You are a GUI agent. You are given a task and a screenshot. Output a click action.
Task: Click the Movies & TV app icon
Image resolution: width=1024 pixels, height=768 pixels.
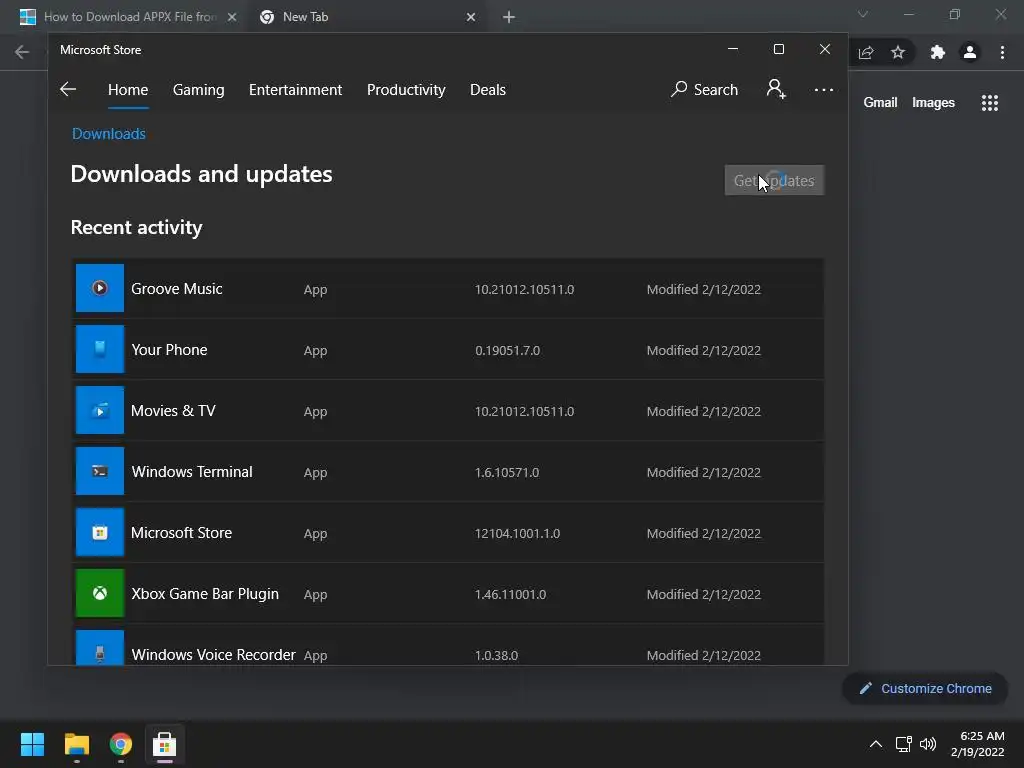point(99,410)
